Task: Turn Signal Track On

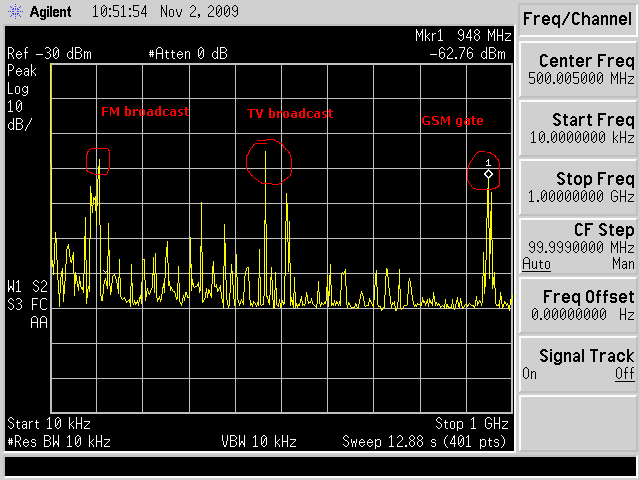Action: (x=529, y=374)
